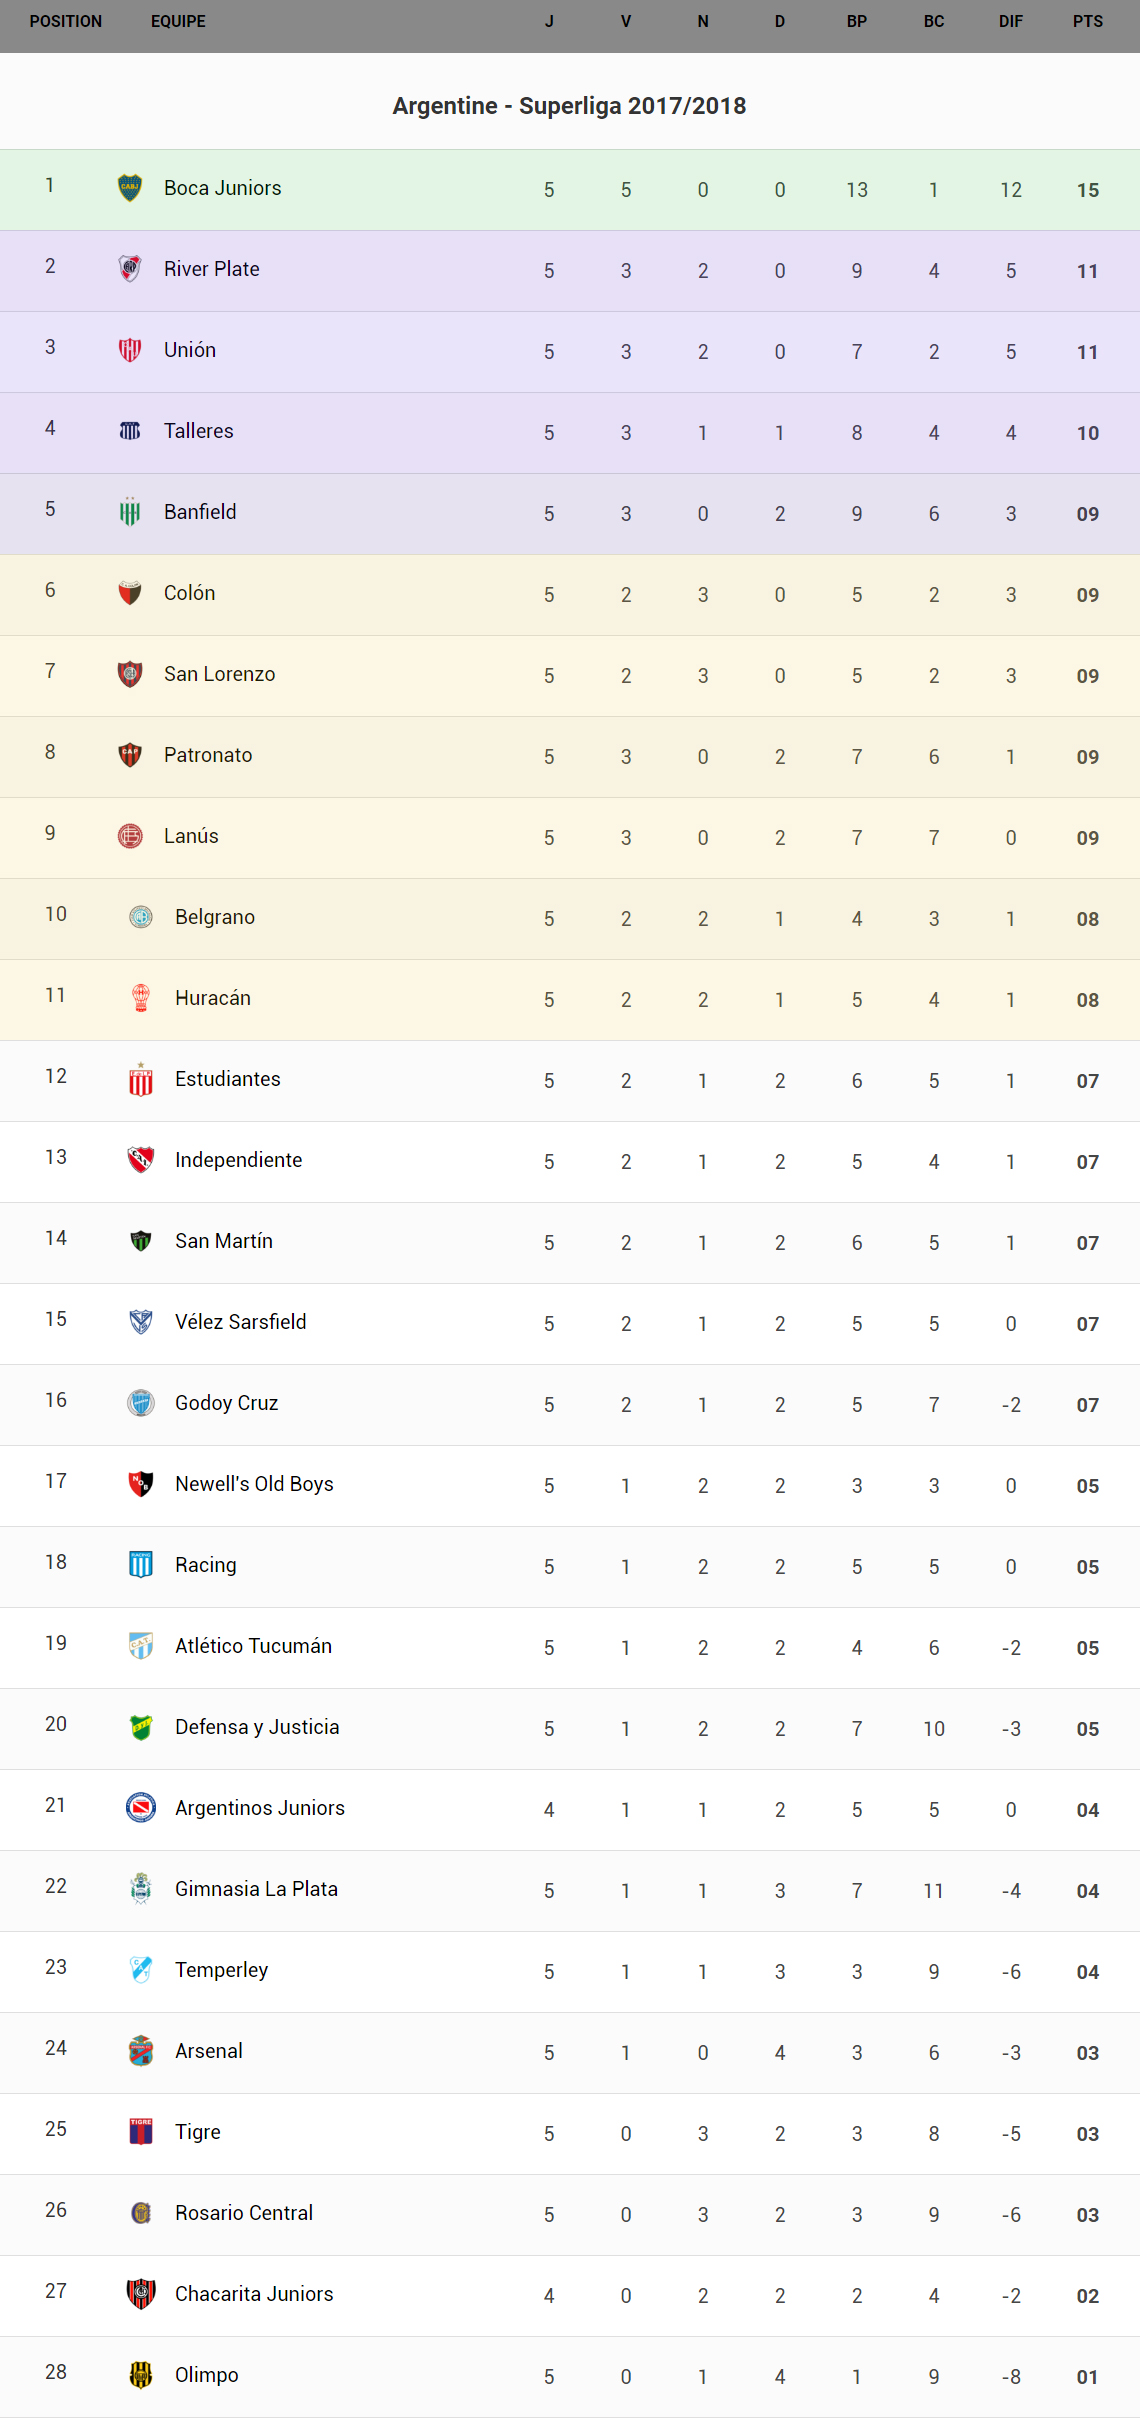This screenshot has height=2421, width=1140.
Task: Open Newell's Old Boys team page
Action: 254,1484
